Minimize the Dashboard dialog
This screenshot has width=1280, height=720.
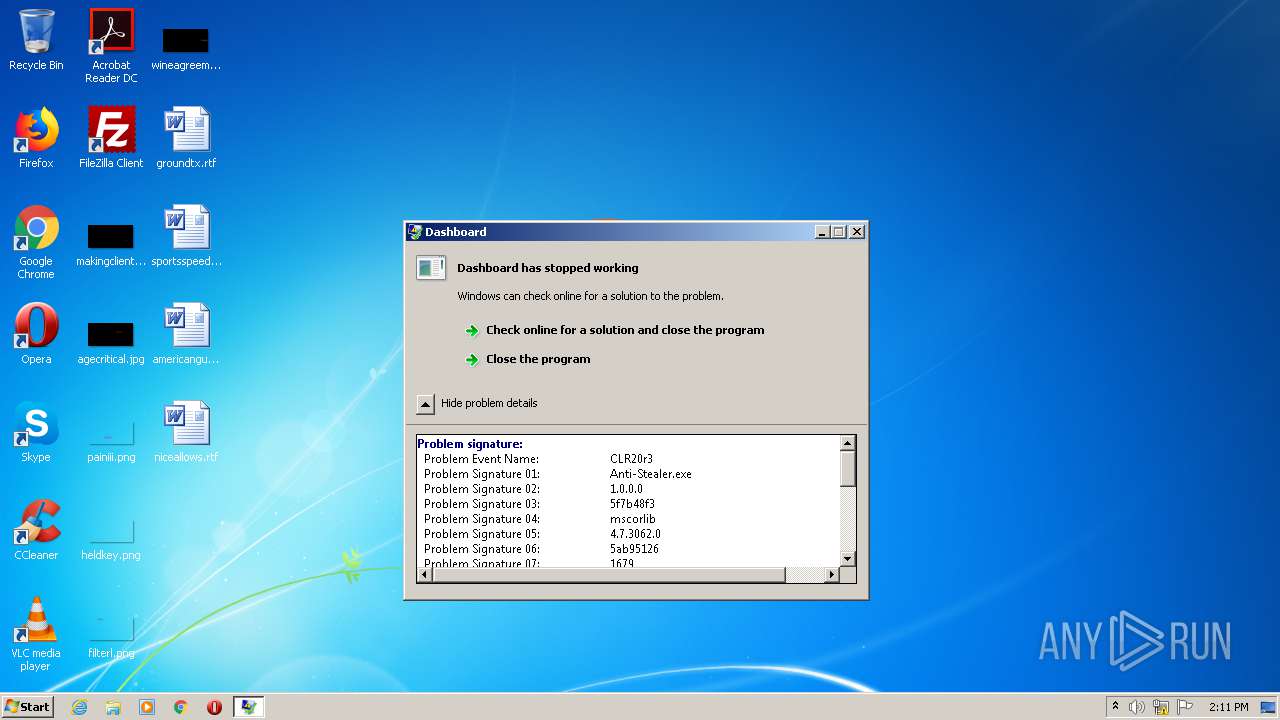822,232
